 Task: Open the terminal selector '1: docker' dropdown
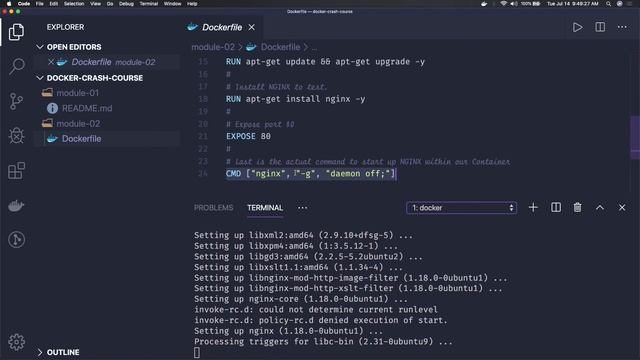click(x=461, y=208)
